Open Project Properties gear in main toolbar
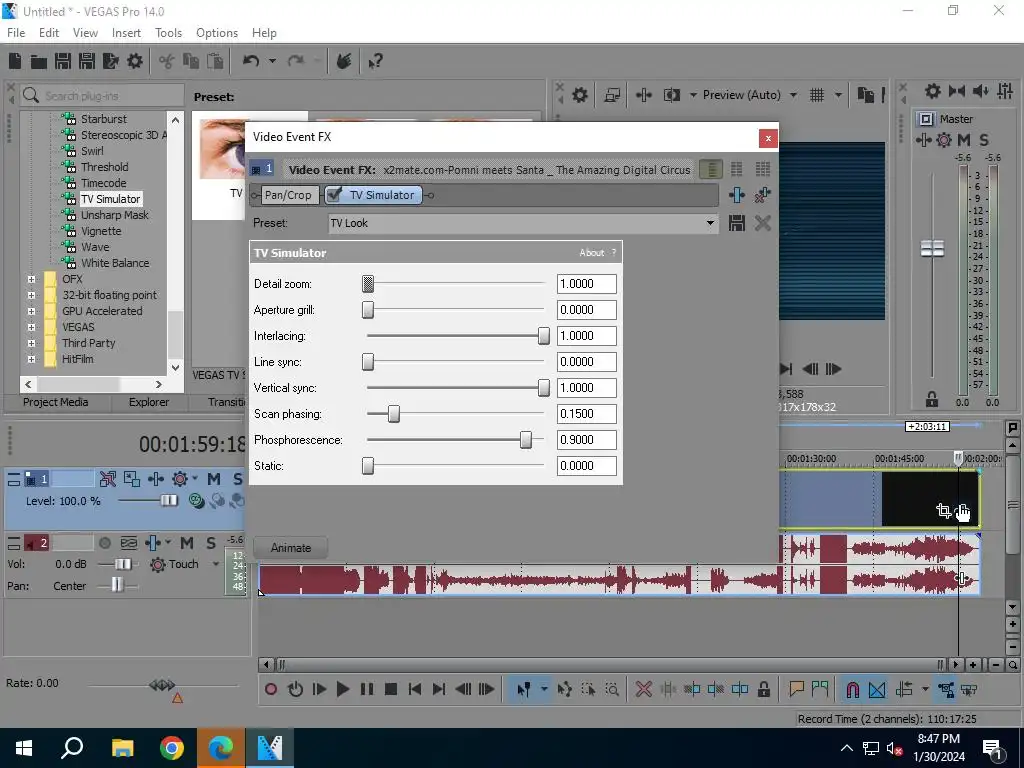 135,61
